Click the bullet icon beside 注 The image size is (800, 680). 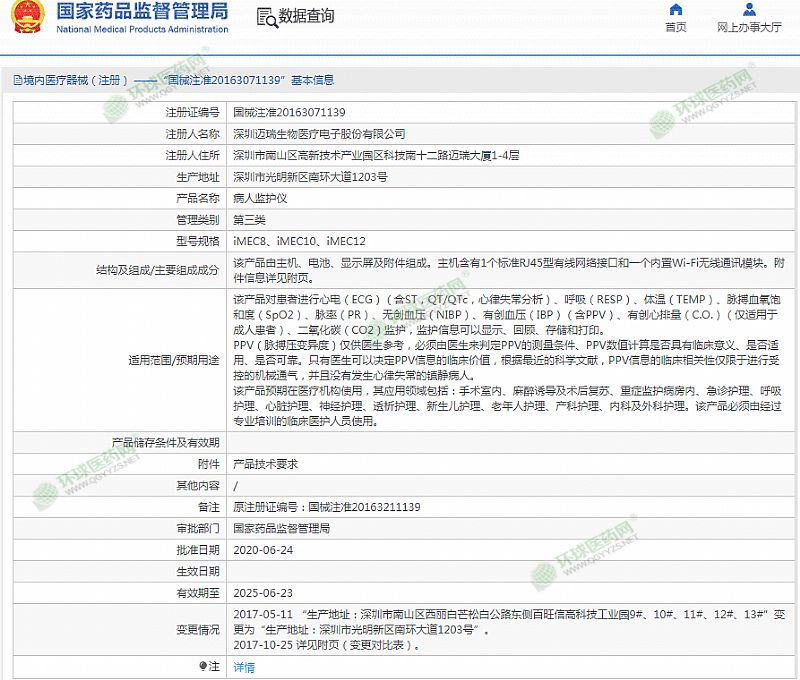[x=203, y=666]
